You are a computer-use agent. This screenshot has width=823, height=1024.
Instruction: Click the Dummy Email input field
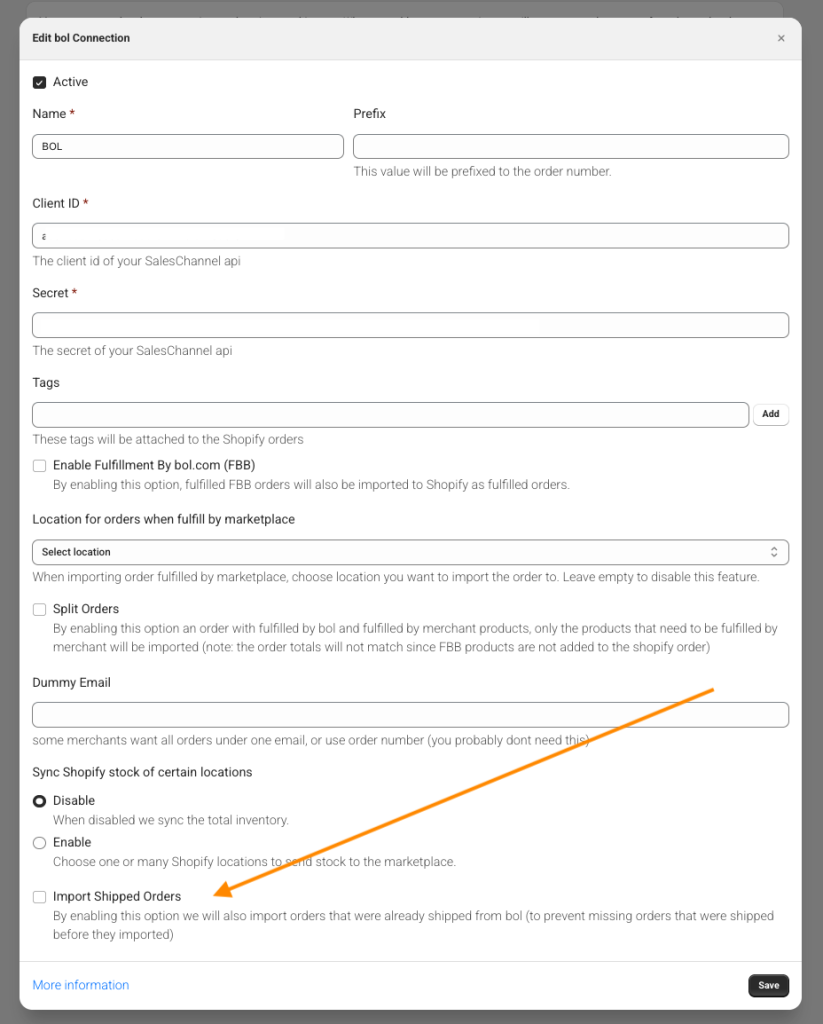click(x=410, y=715)
